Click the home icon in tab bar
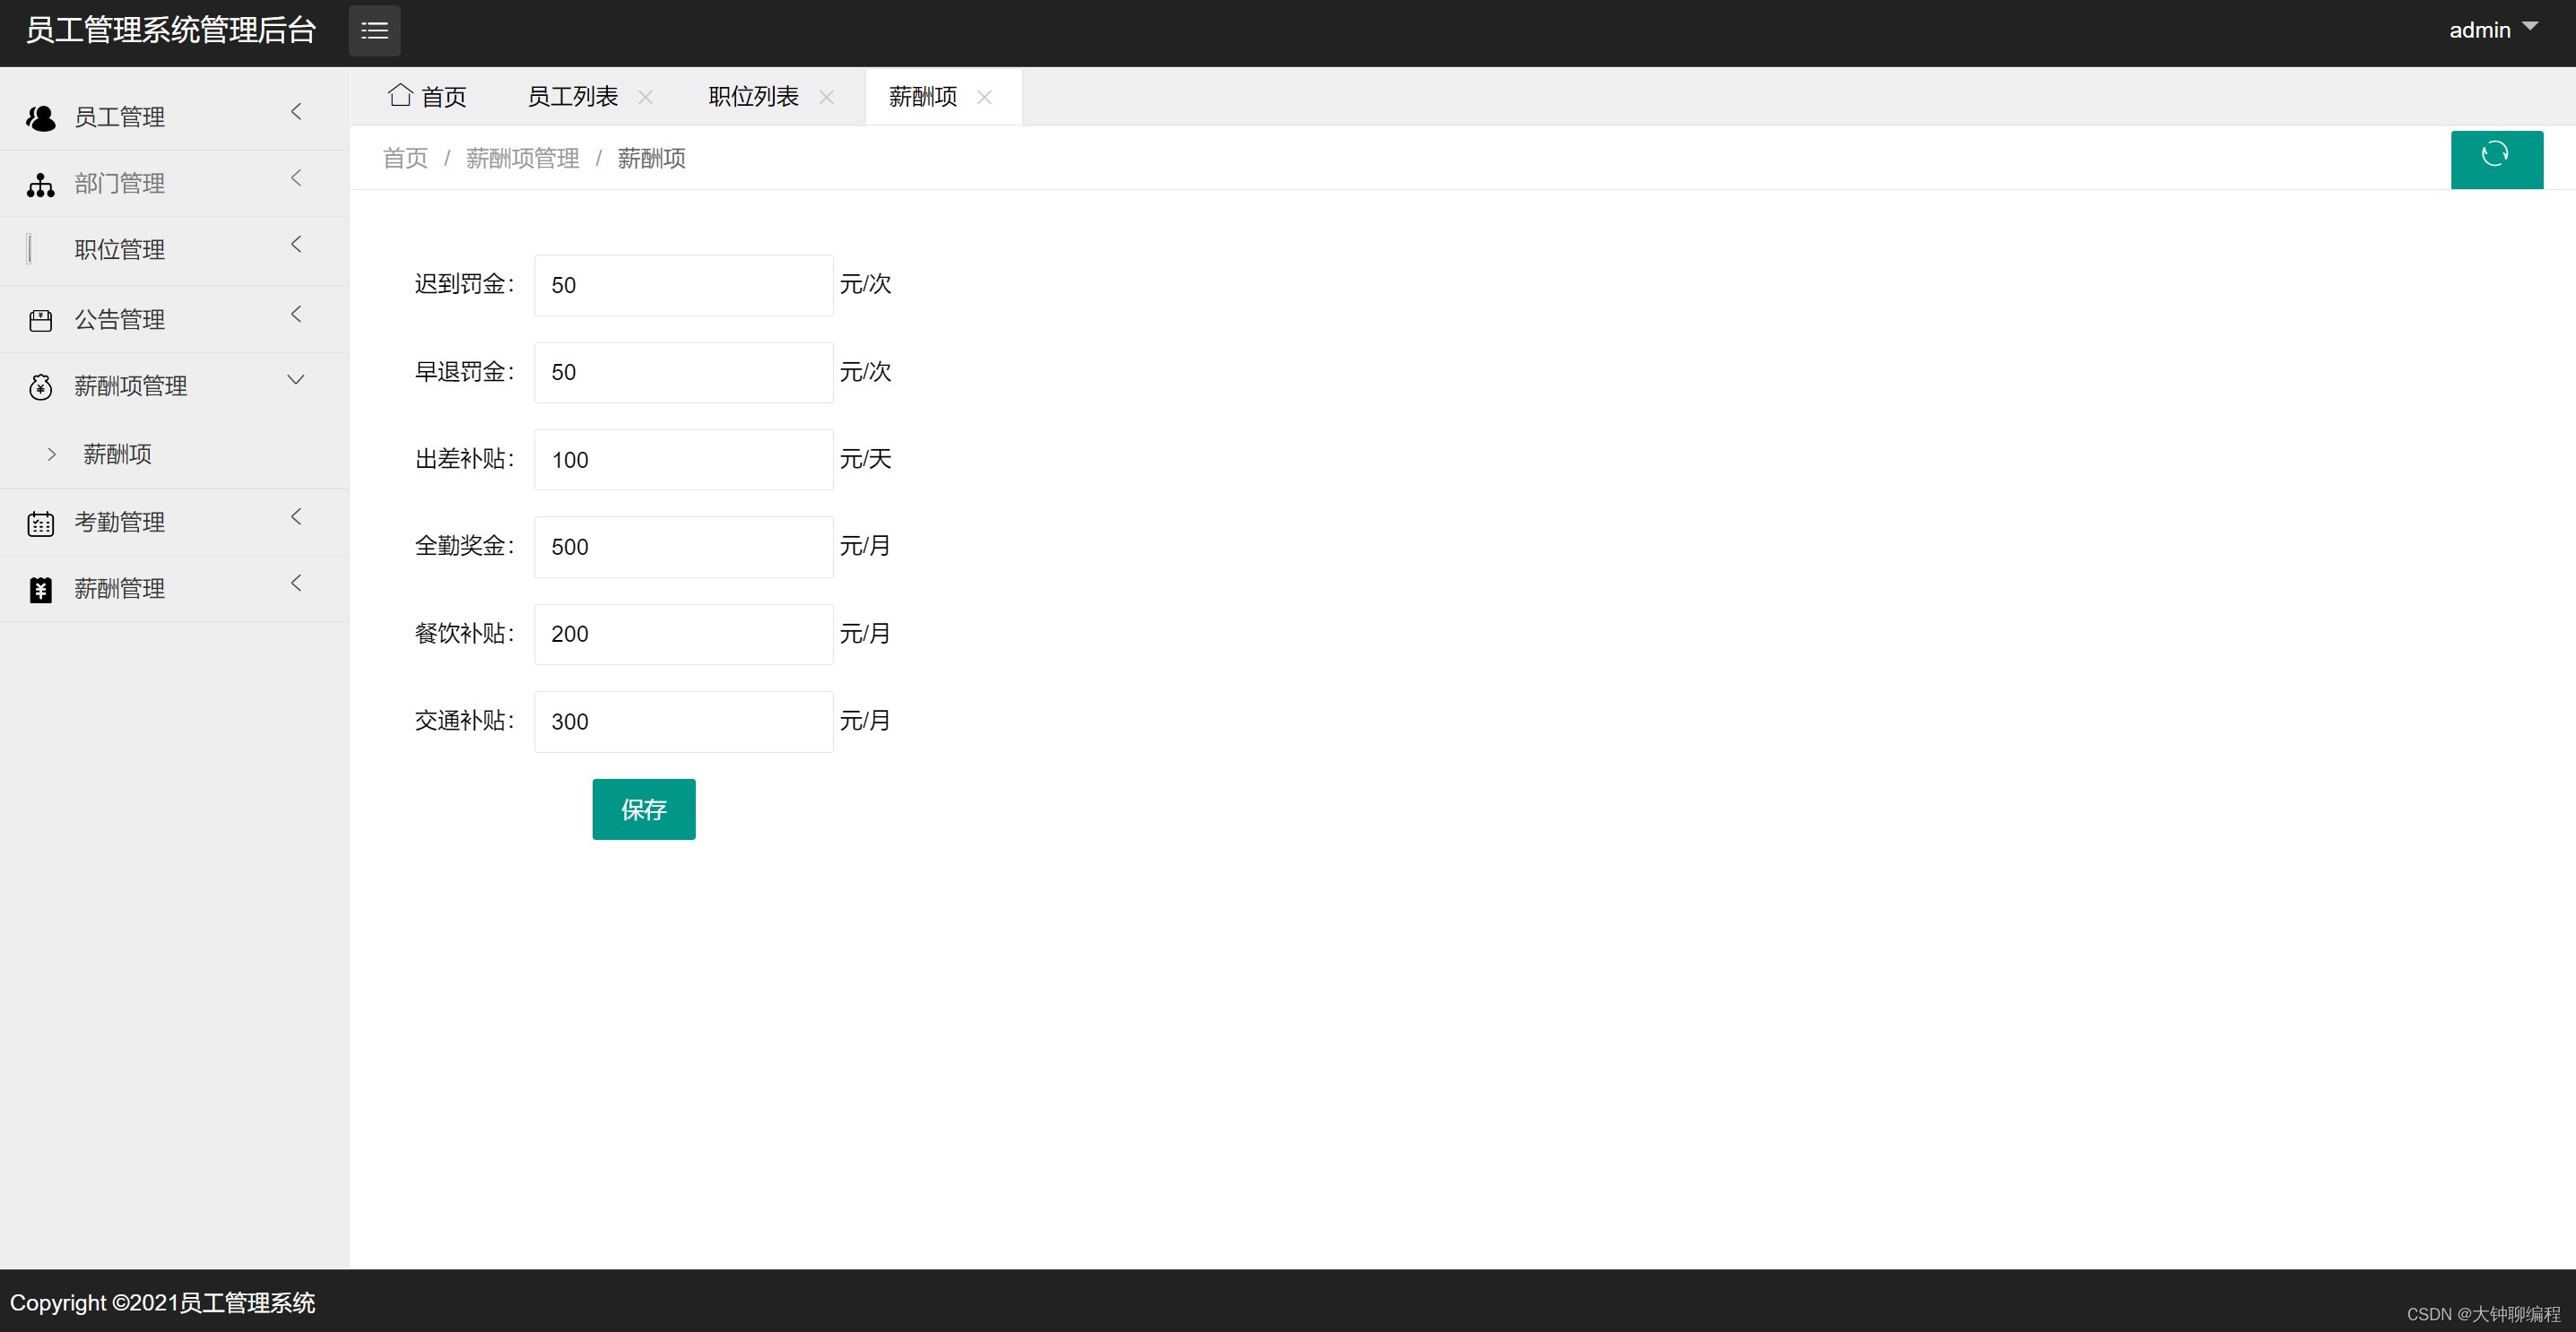 (400, 95)
